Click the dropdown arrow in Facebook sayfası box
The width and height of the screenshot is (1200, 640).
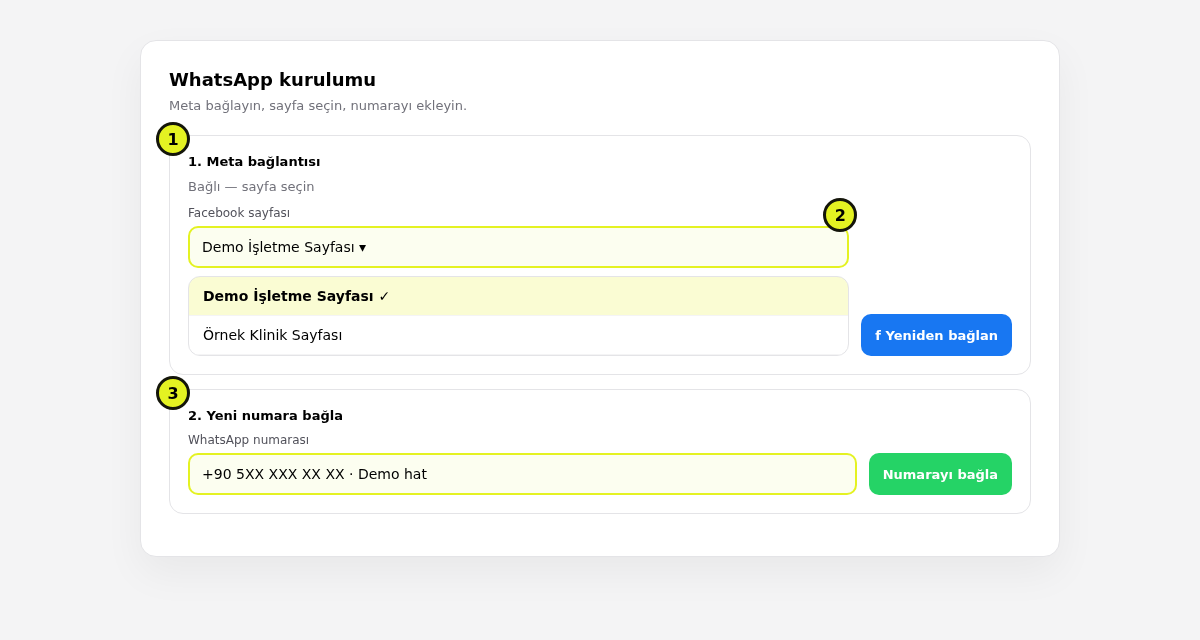click(362, 247)
